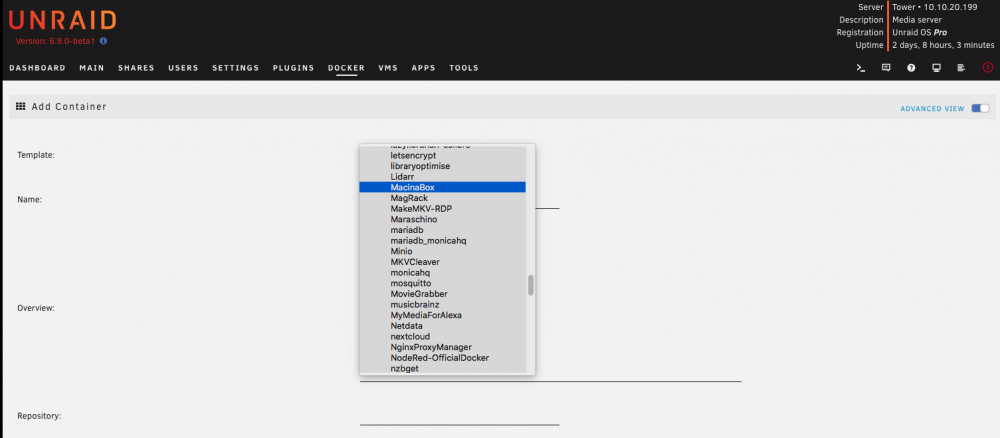
Task: Toggle the Advanced View switch
Action: (980, 108)
